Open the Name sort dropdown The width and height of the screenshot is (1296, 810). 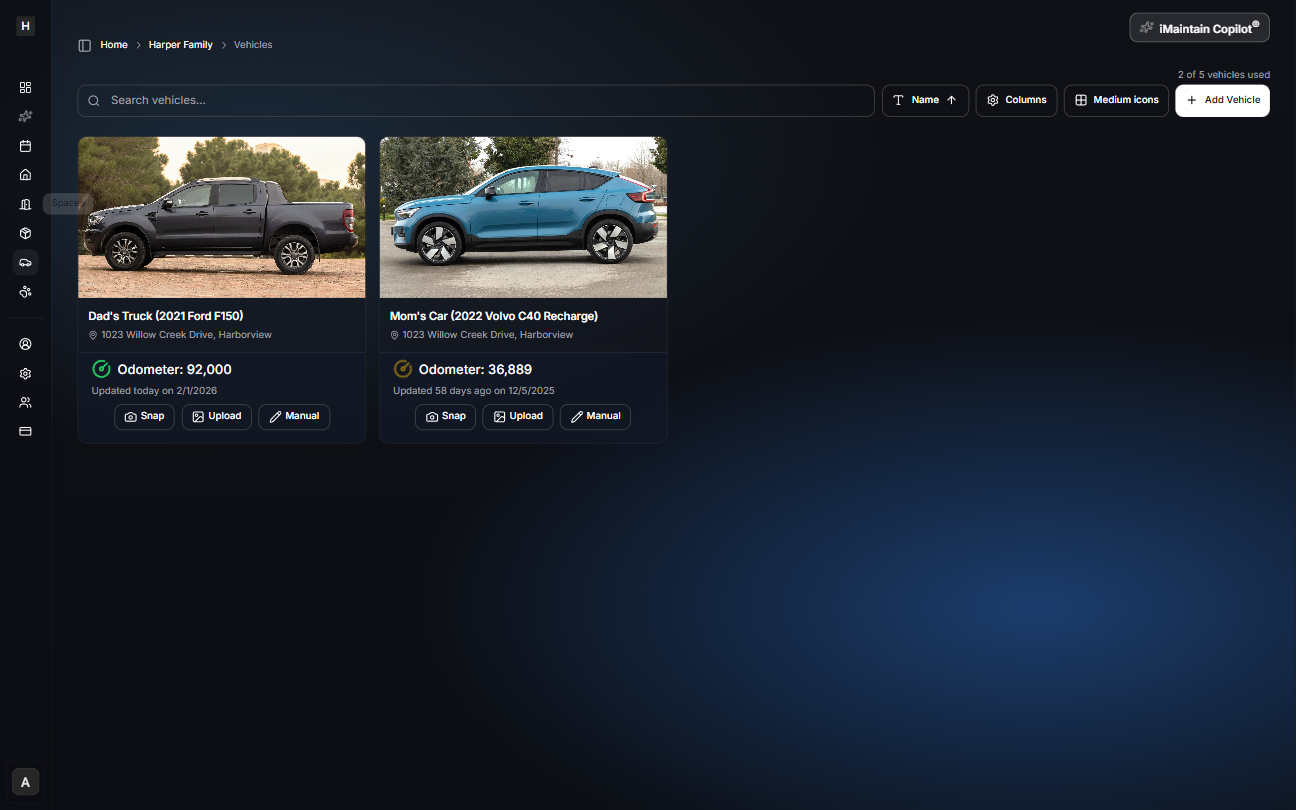click(x=925, y=100)
